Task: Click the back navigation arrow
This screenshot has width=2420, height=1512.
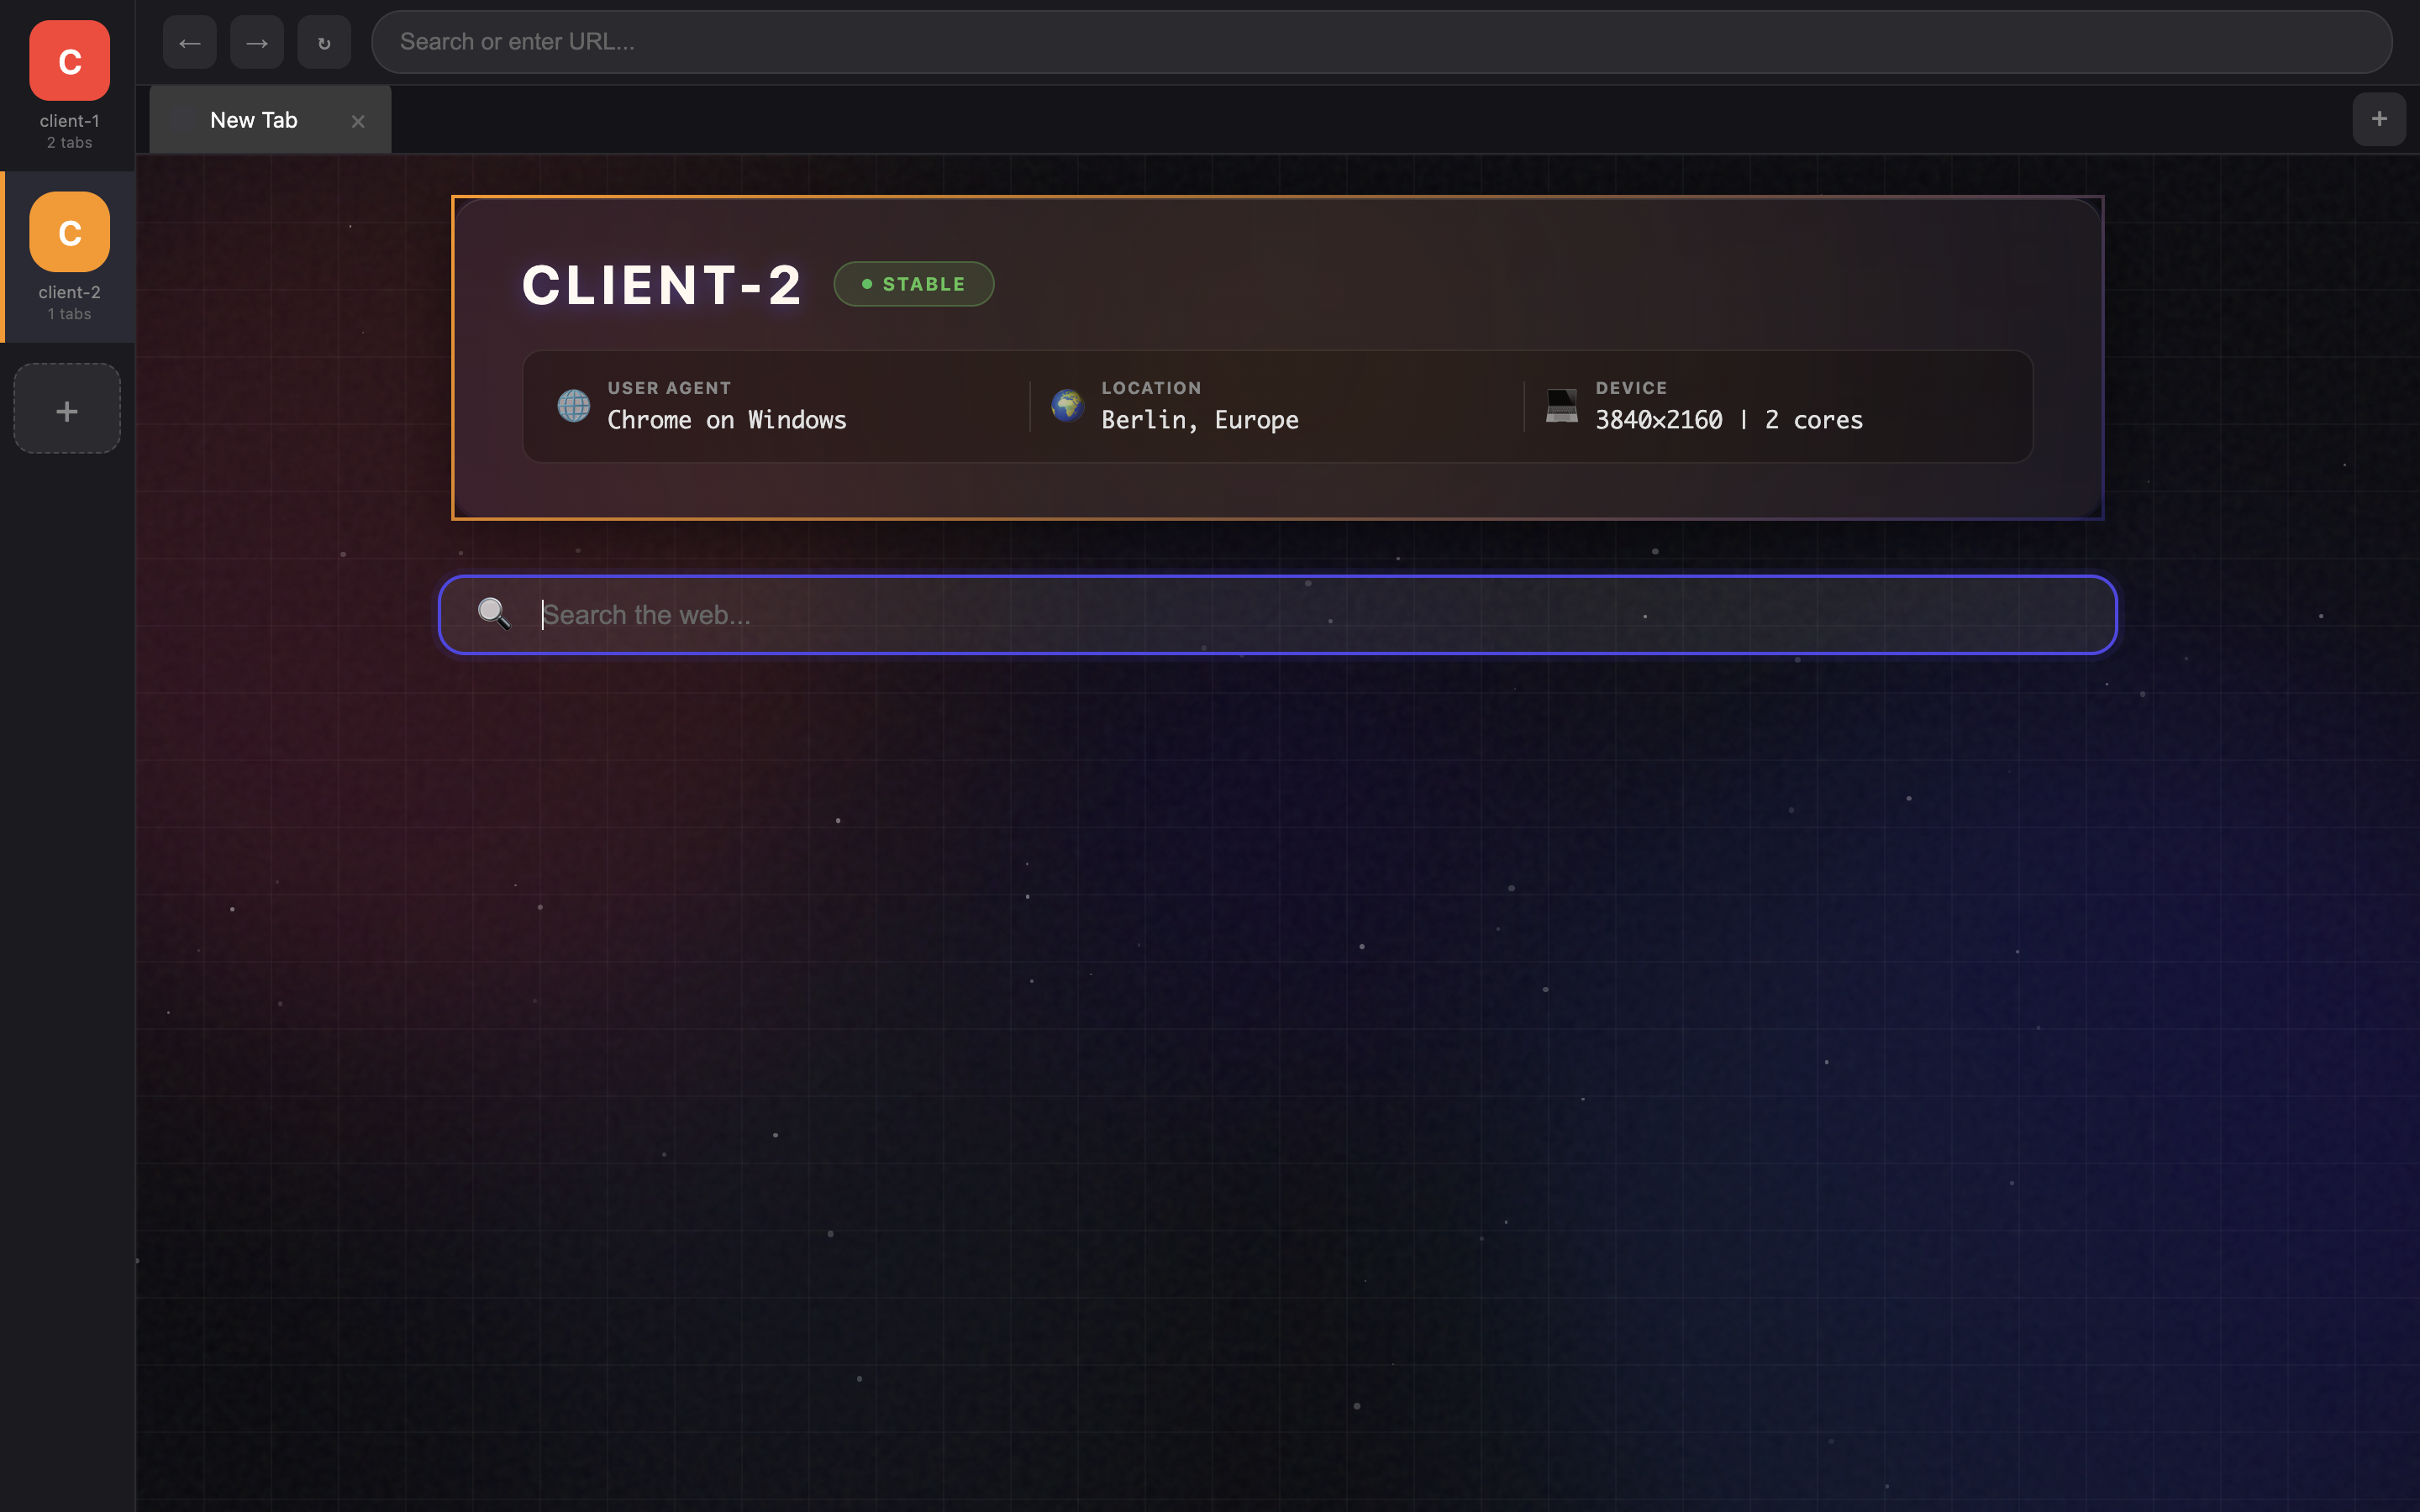Action: (189, 42)
